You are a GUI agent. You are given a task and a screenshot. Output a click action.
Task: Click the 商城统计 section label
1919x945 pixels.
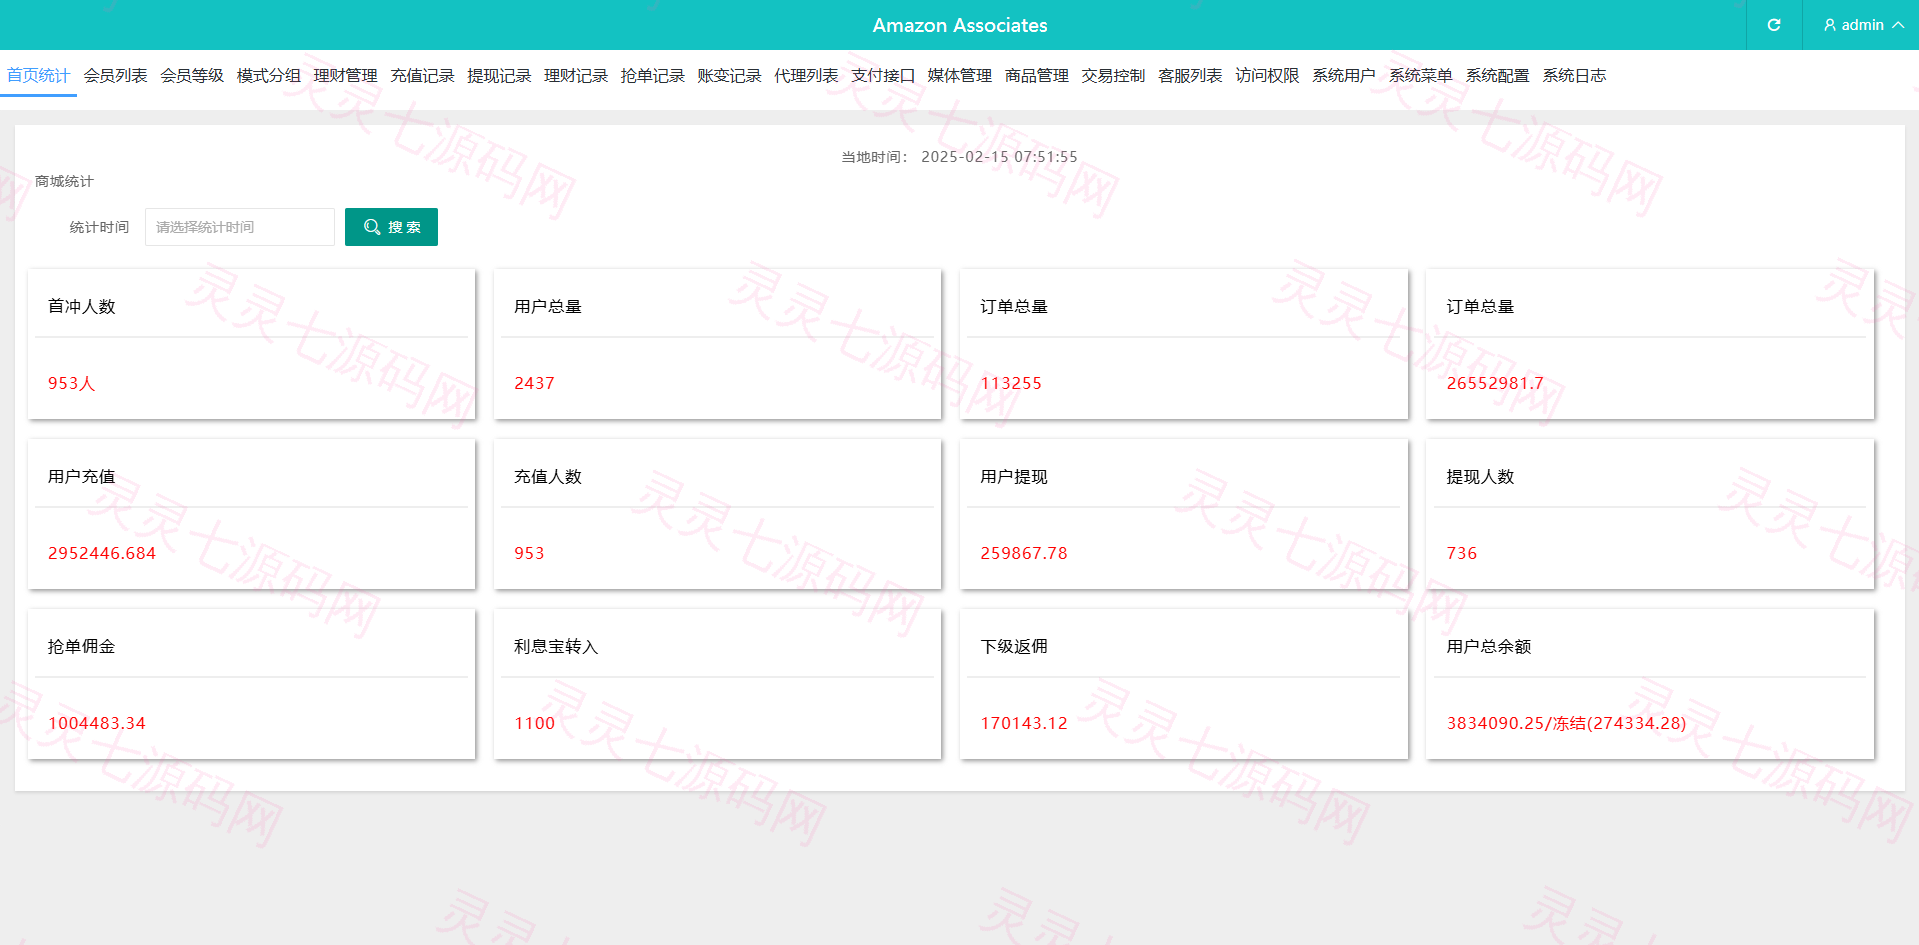click(64, 181)
